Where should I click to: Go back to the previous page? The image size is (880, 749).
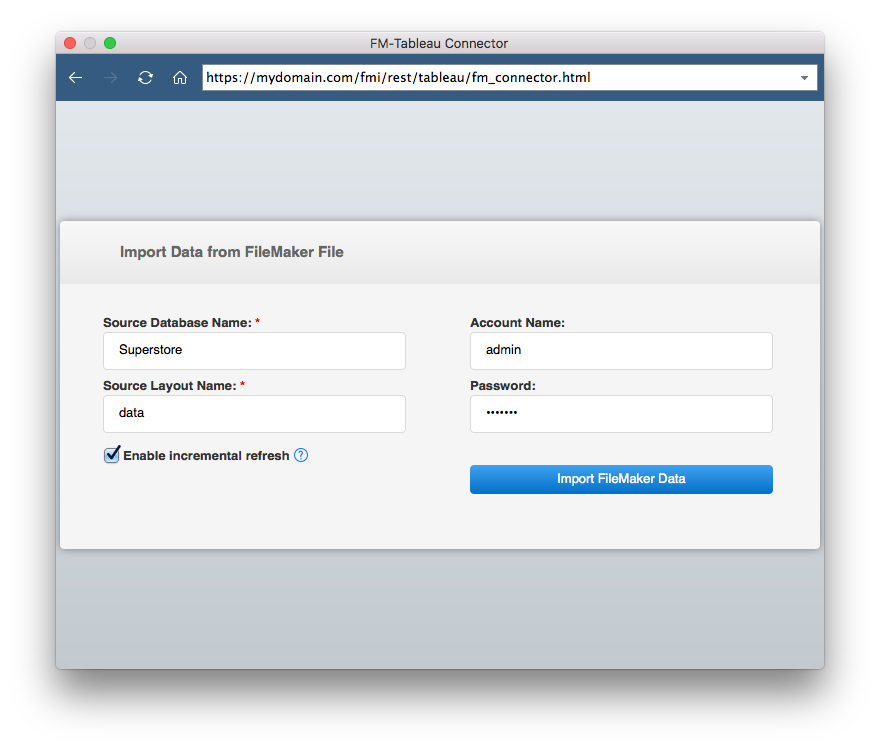[x=75, y=78]
